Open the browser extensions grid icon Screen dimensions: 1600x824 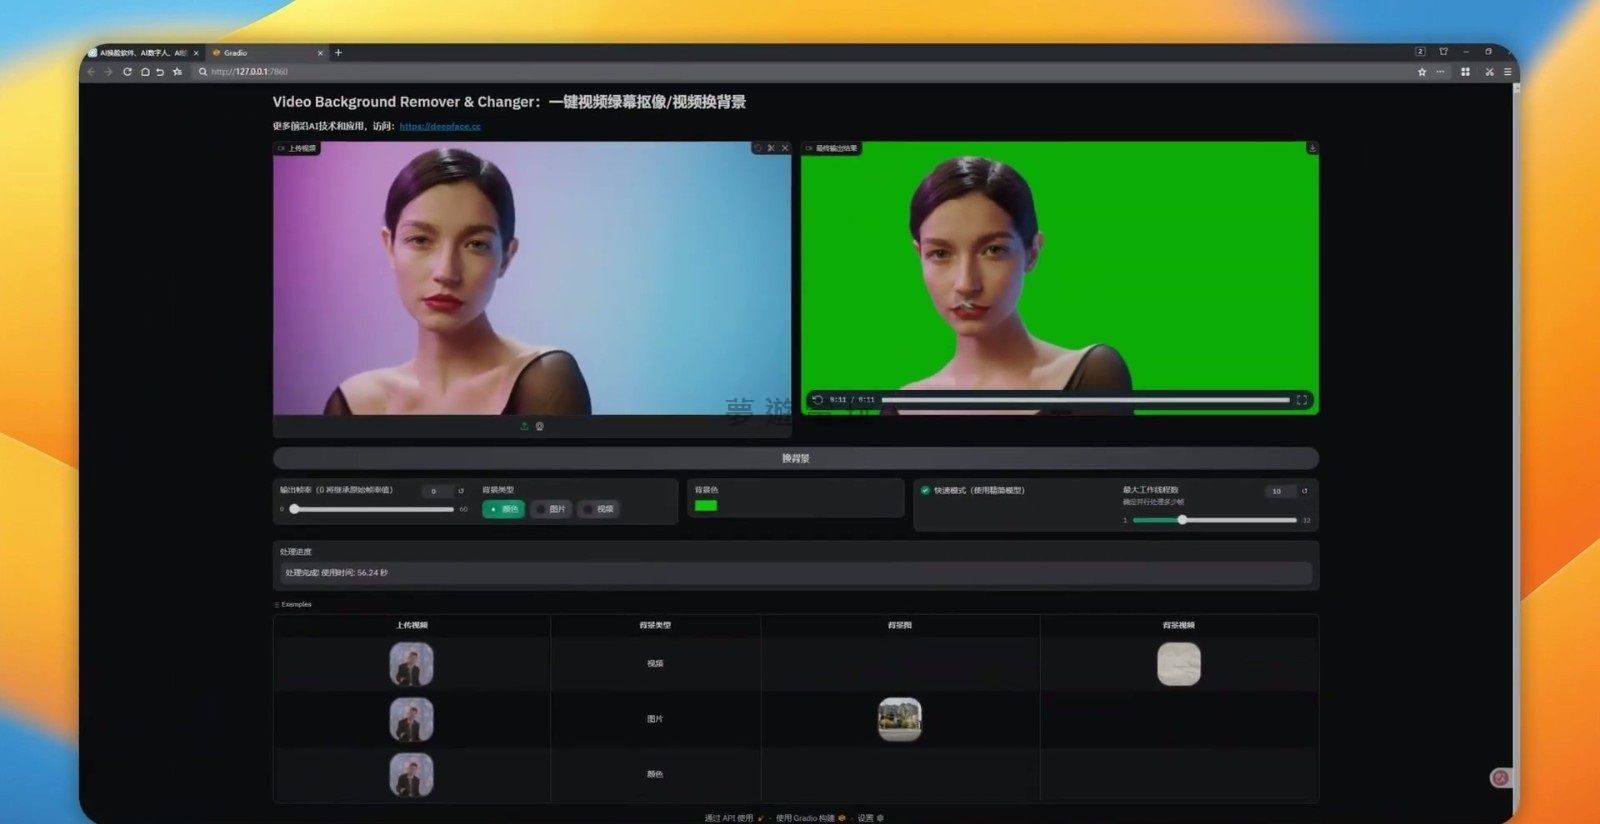pyautogui.click(x=1465, y=72)
